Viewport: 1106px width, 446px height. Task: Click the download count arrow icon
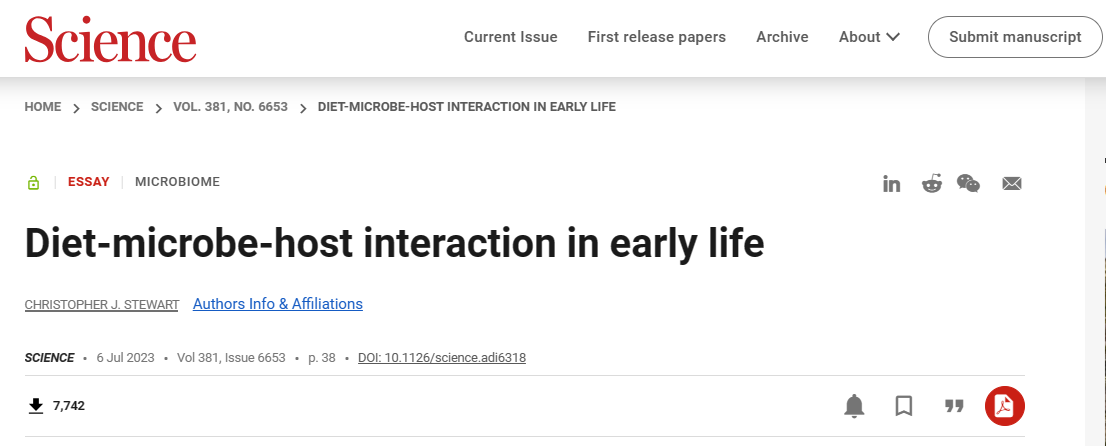tap(36, 406)
